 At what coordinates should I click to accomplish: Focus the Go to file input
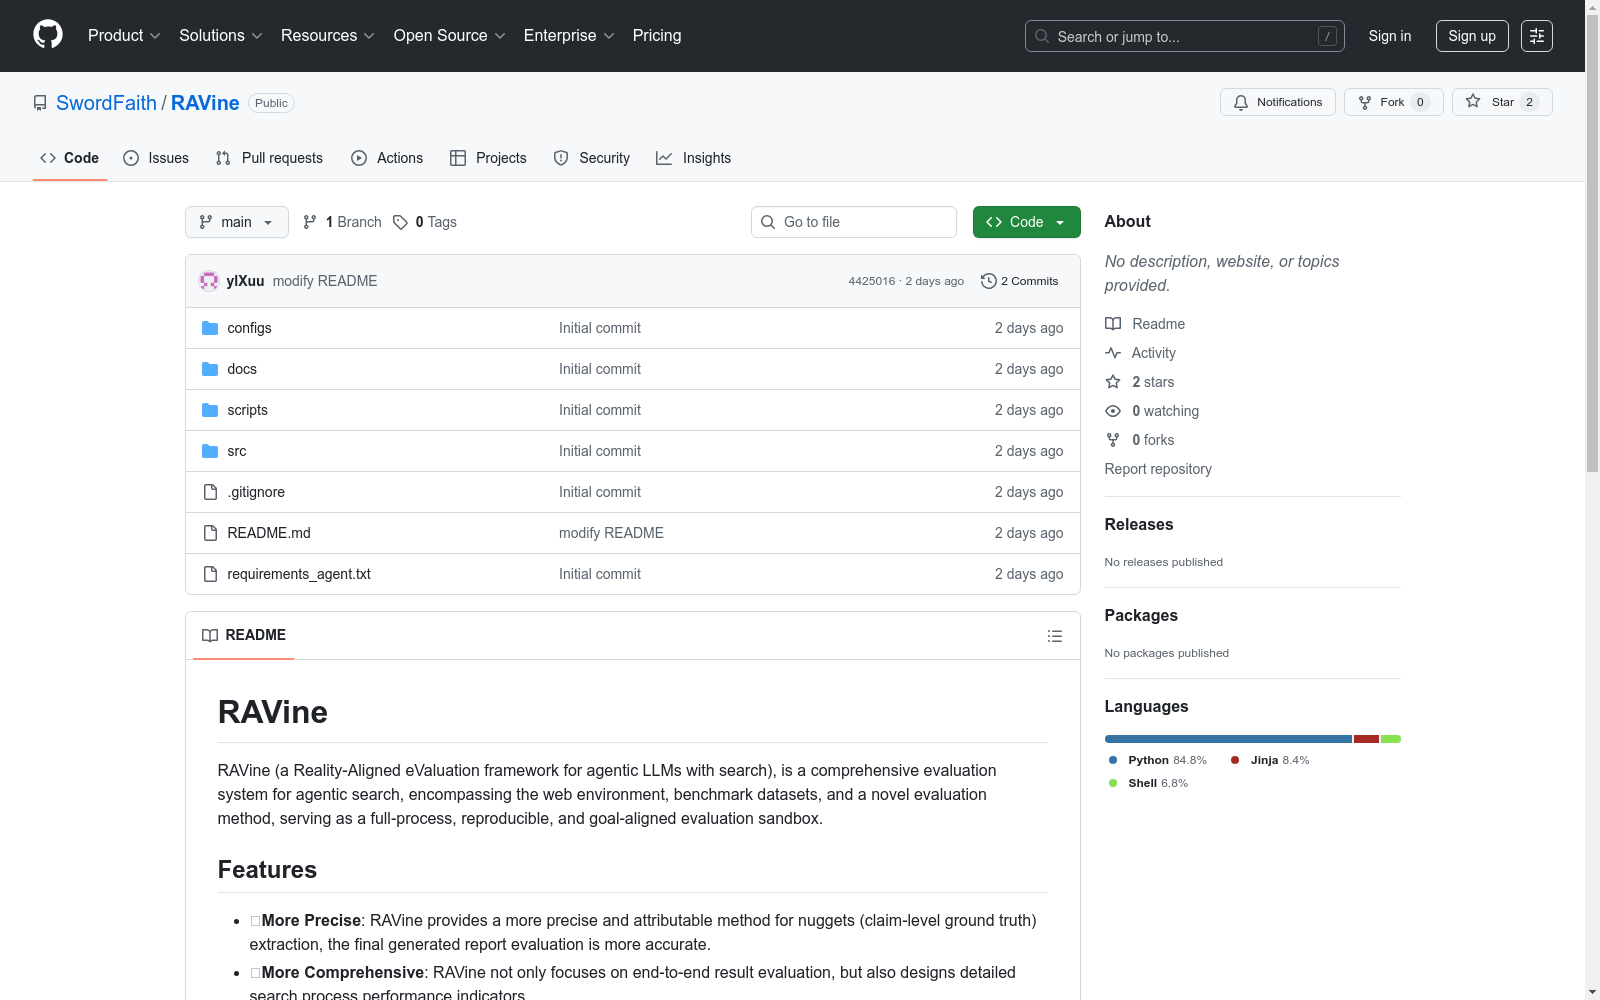pos(854,222)
